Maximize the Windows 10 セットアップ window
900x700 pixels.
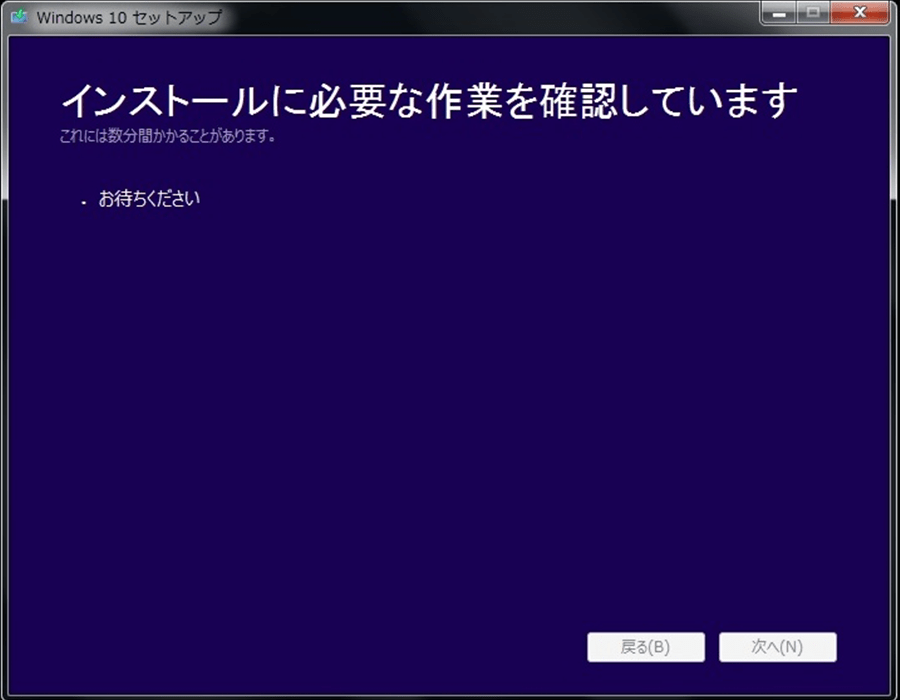point(812,13)
